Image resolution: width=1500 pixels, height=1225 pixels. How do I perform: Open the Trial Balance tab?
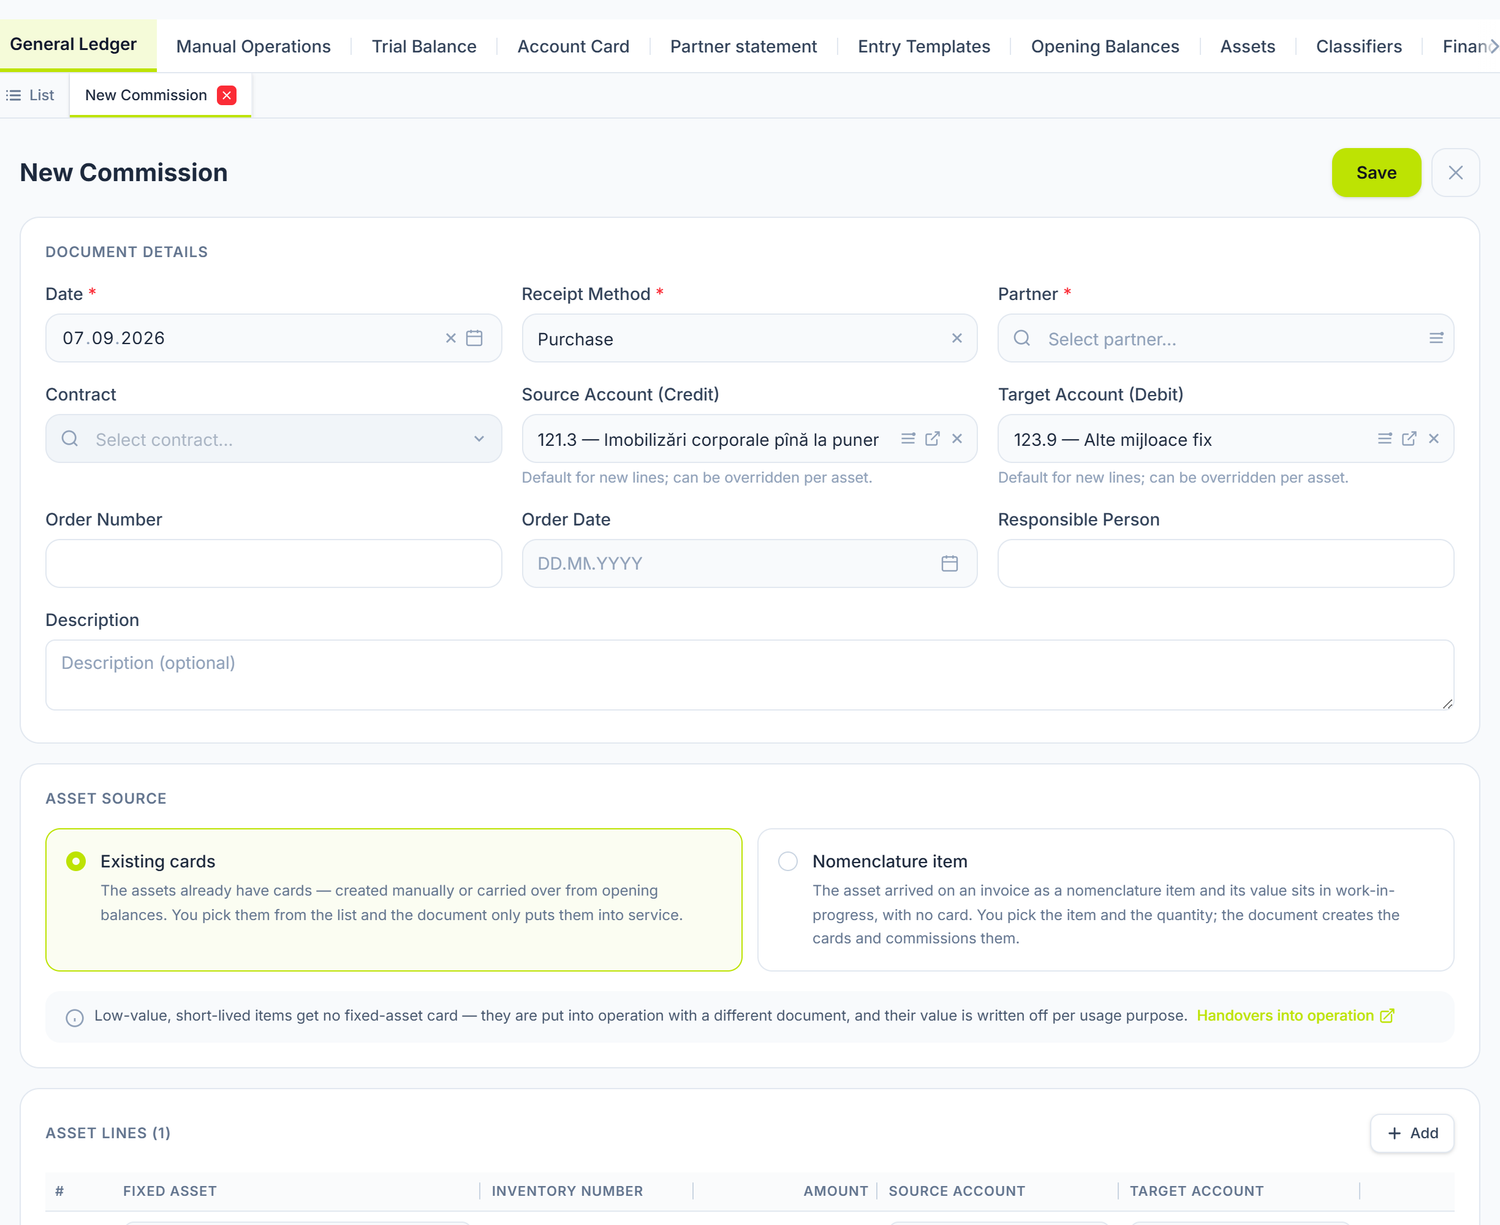[424, 47]
